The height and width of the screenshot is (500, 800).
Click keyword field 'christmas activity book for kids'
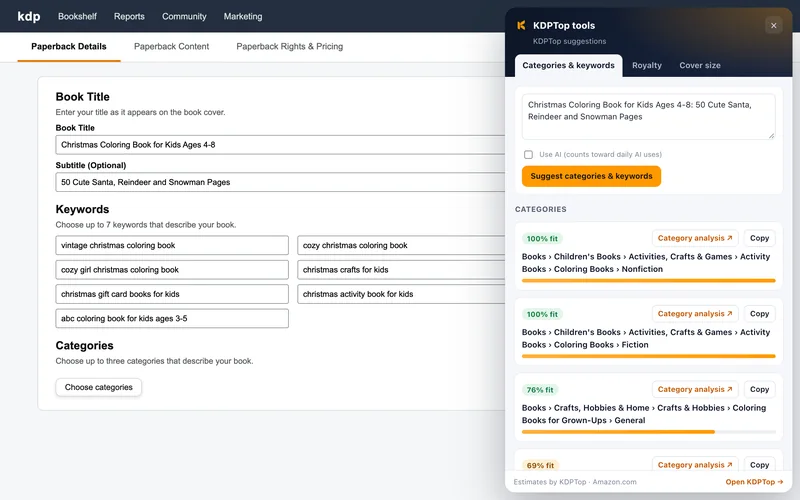tap(401, 294)
